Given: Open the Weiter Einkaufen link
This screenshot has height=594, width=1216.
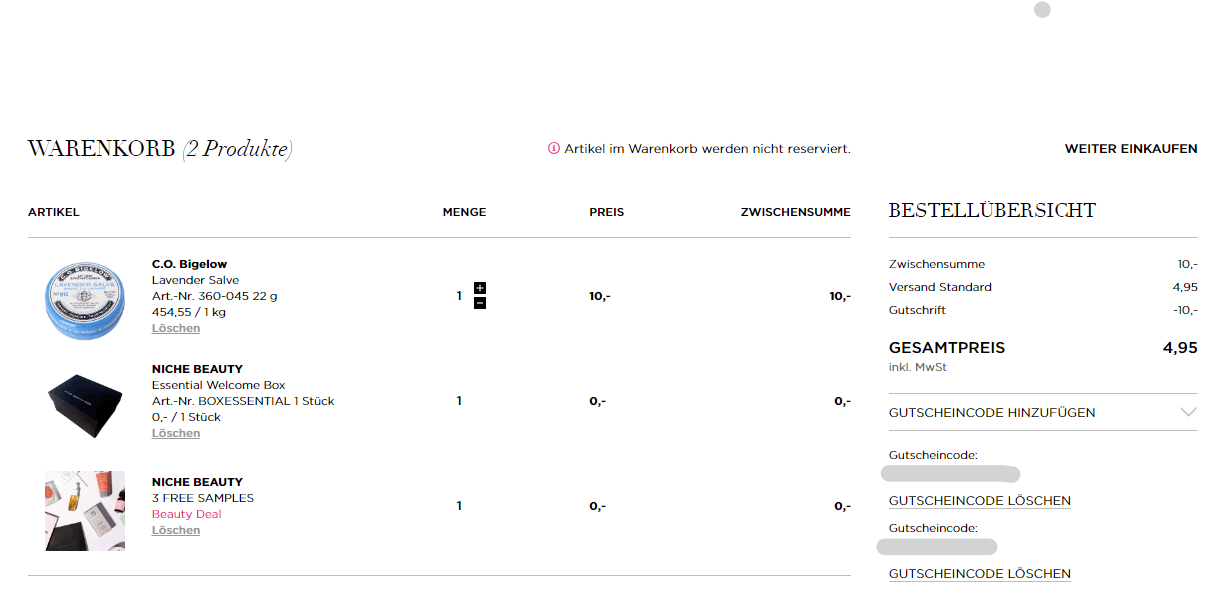Looking at the screenshot, I should click(1130, 149).
